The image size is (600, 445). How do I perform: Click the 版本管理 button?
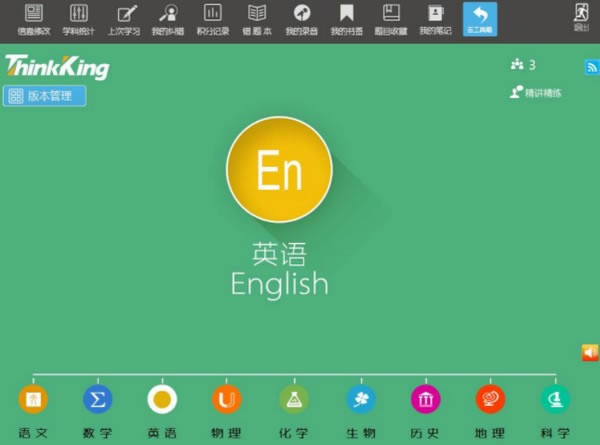coord(45,96)
